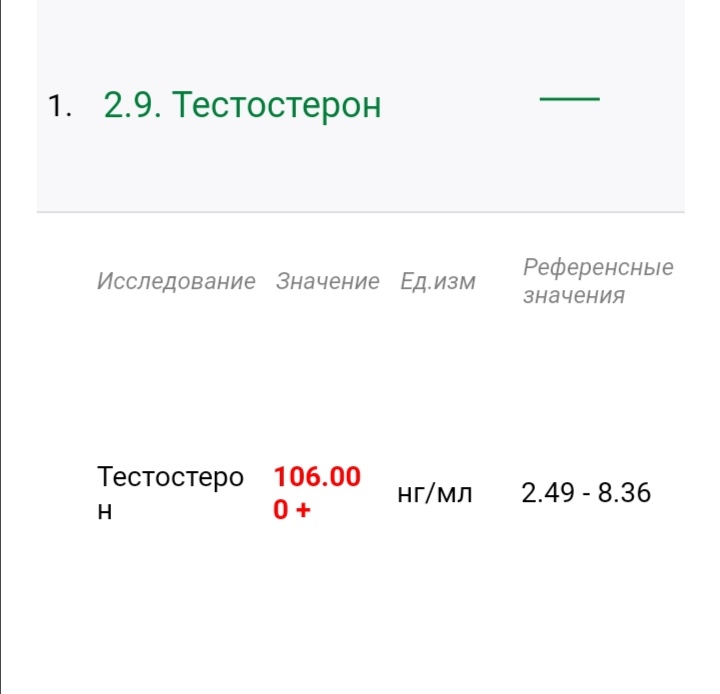Open the "2.9. Тестостерон" heading
This screenshot has height=694, width=720.
click(x=242, y=105)
